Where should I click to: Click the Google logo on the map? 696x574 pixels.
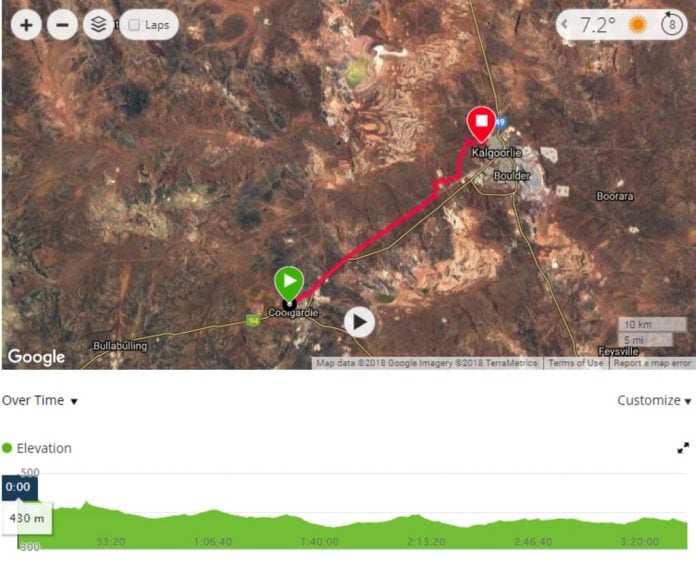36,356
